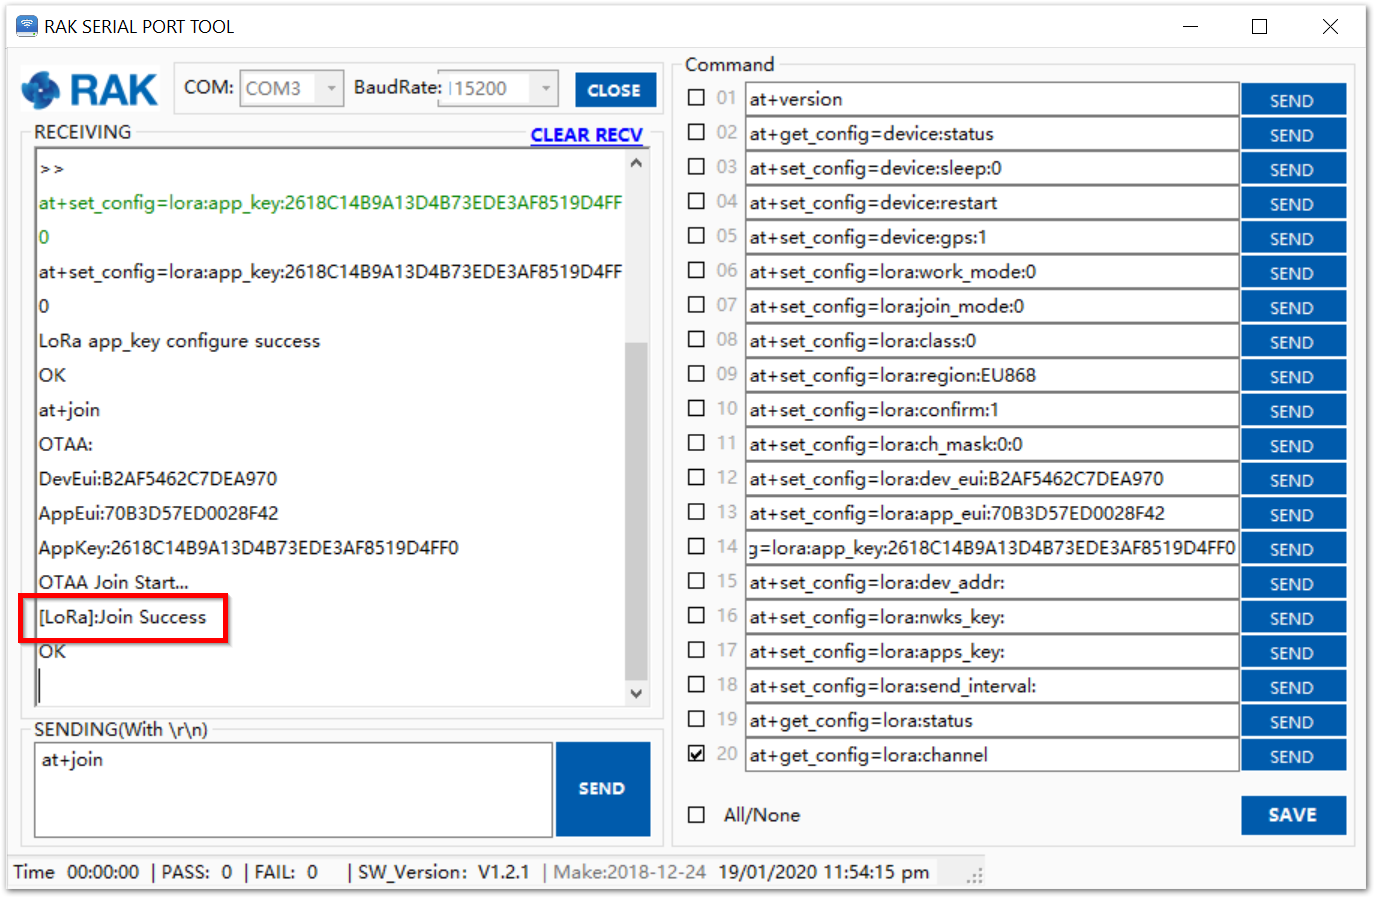Click the SAVE button

(1293, 815)
